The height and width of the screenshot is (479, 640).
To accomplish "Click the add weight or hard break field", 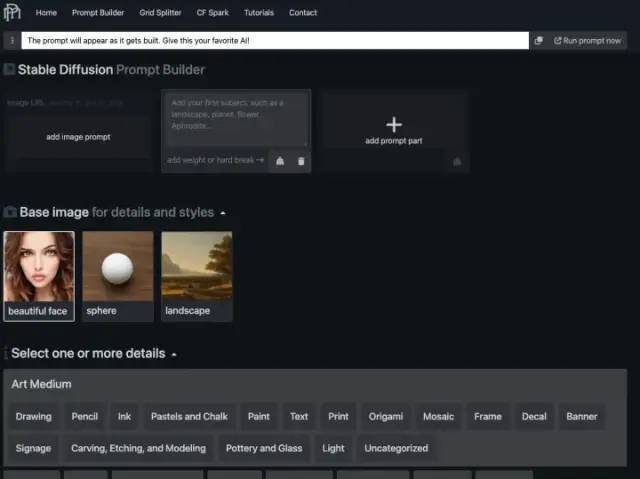I will [216, 160].
